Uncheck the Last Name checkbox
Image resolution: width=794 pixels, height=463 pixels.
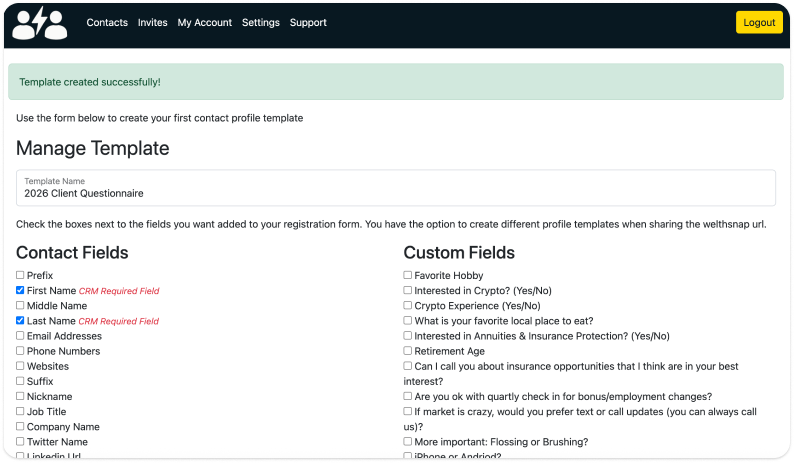(21, 321)
